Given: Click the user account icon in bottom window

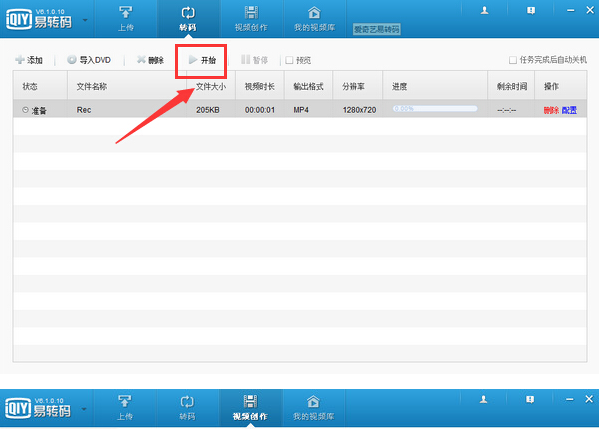Looking at the screenshot, I should click(x=484, y=400).
